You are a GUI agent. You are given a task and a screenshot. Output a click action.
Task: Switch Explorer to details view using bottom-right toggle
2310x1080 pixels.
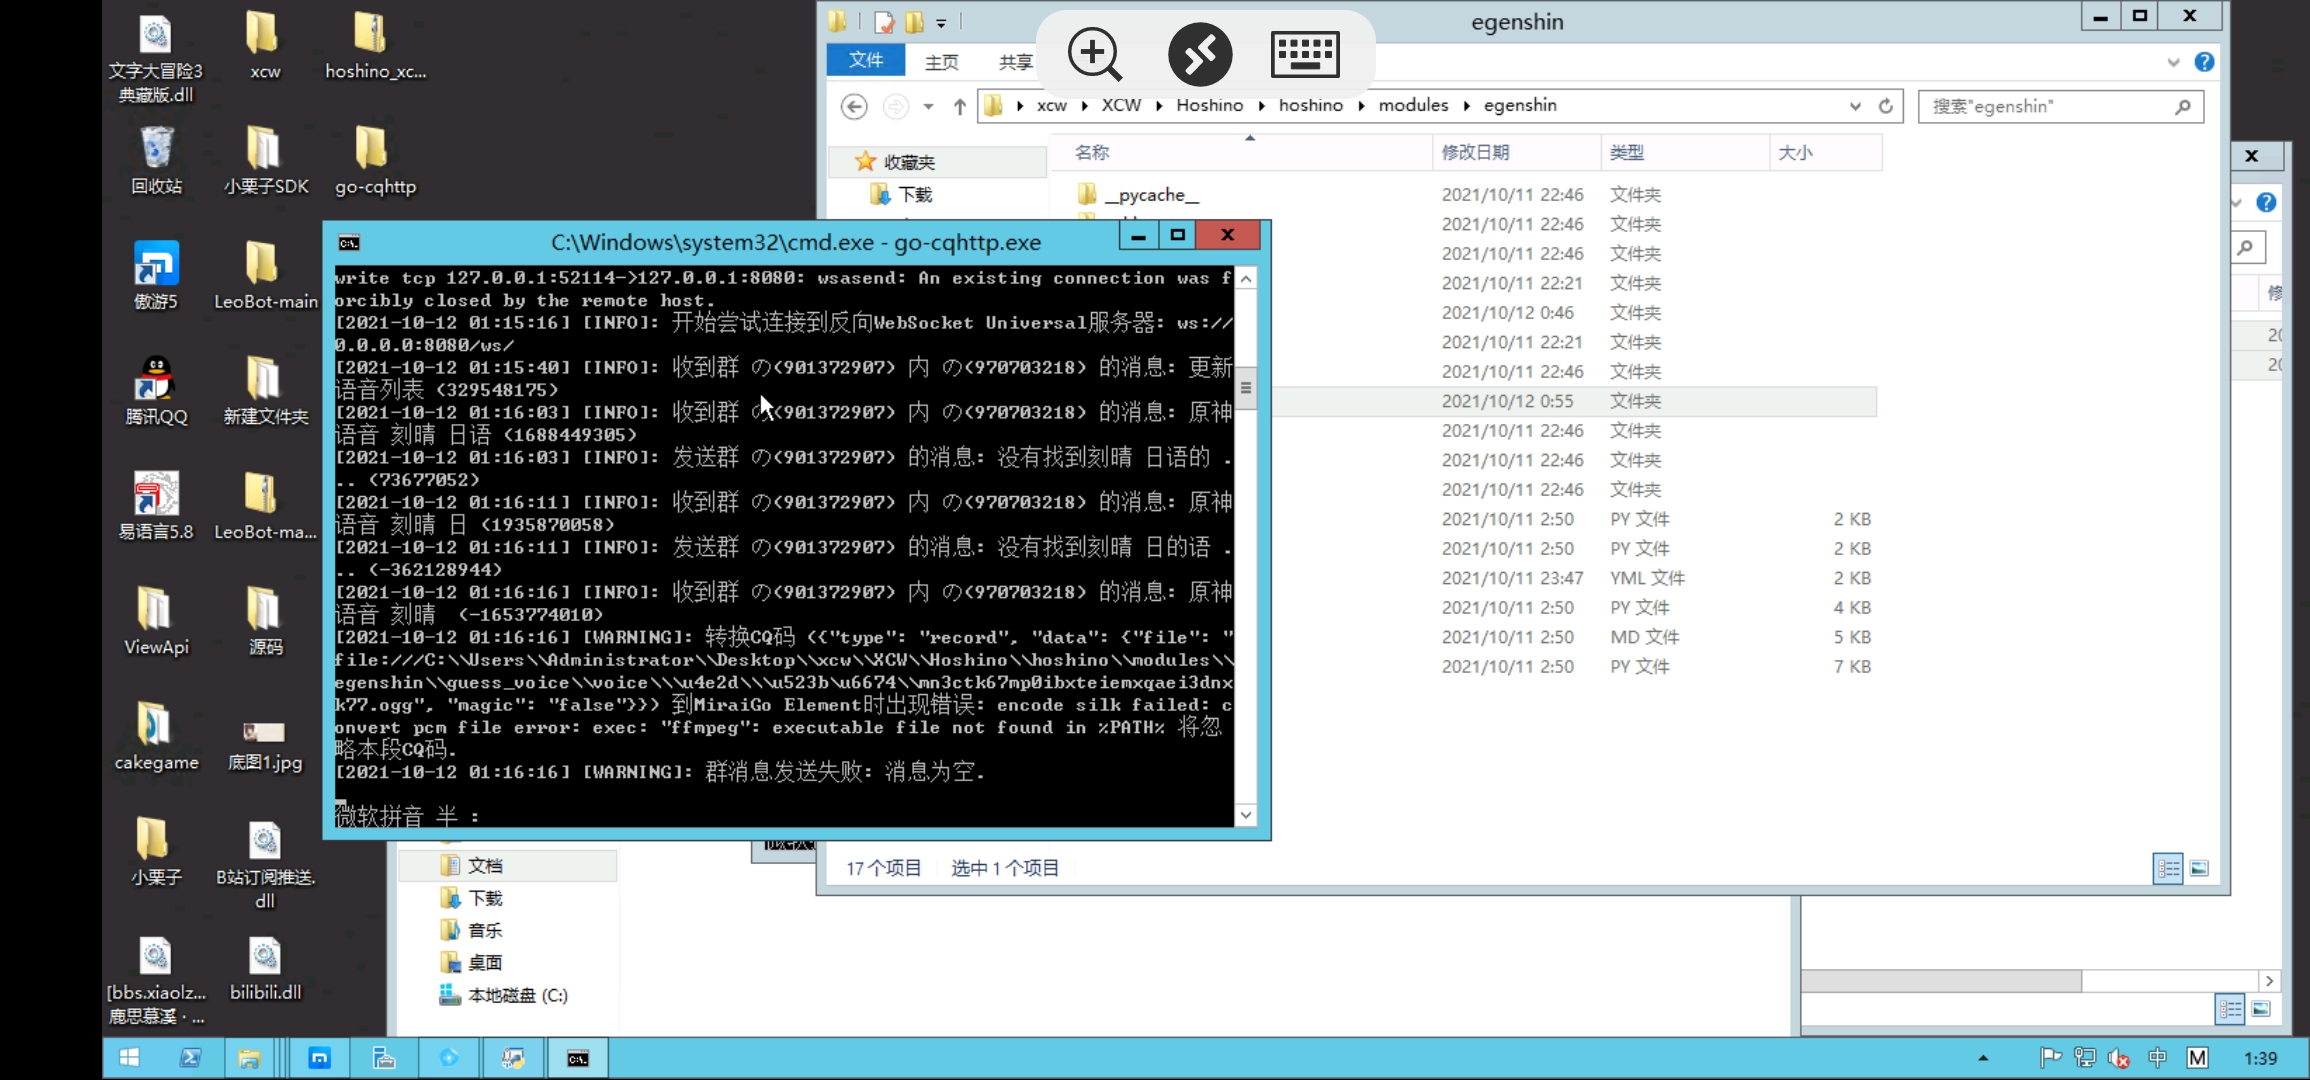pyautogui.click(x=2168, y=868)
